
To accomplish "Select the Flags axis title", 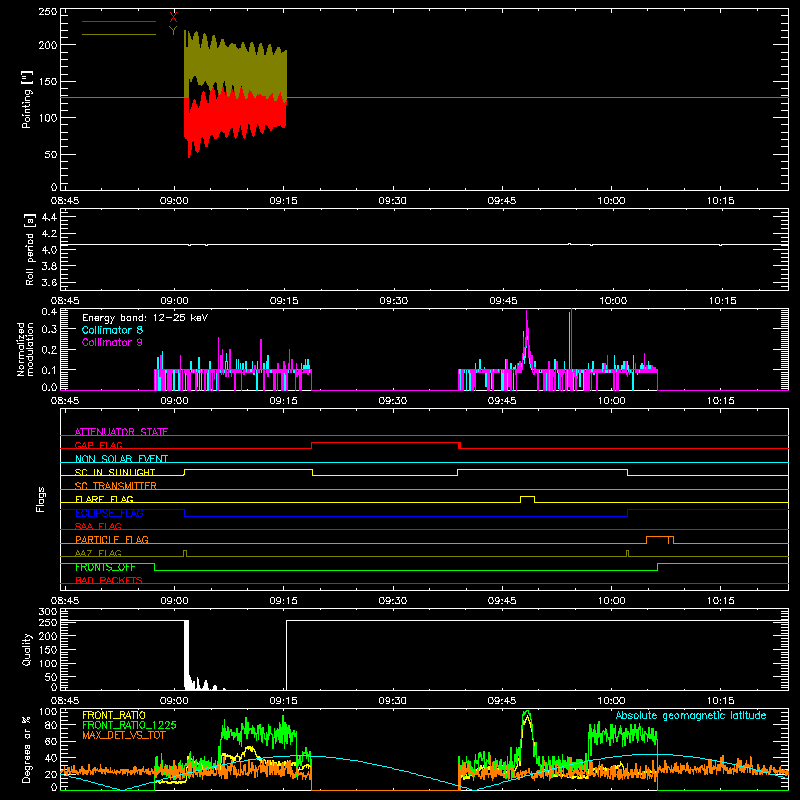I will pos(40,499).
